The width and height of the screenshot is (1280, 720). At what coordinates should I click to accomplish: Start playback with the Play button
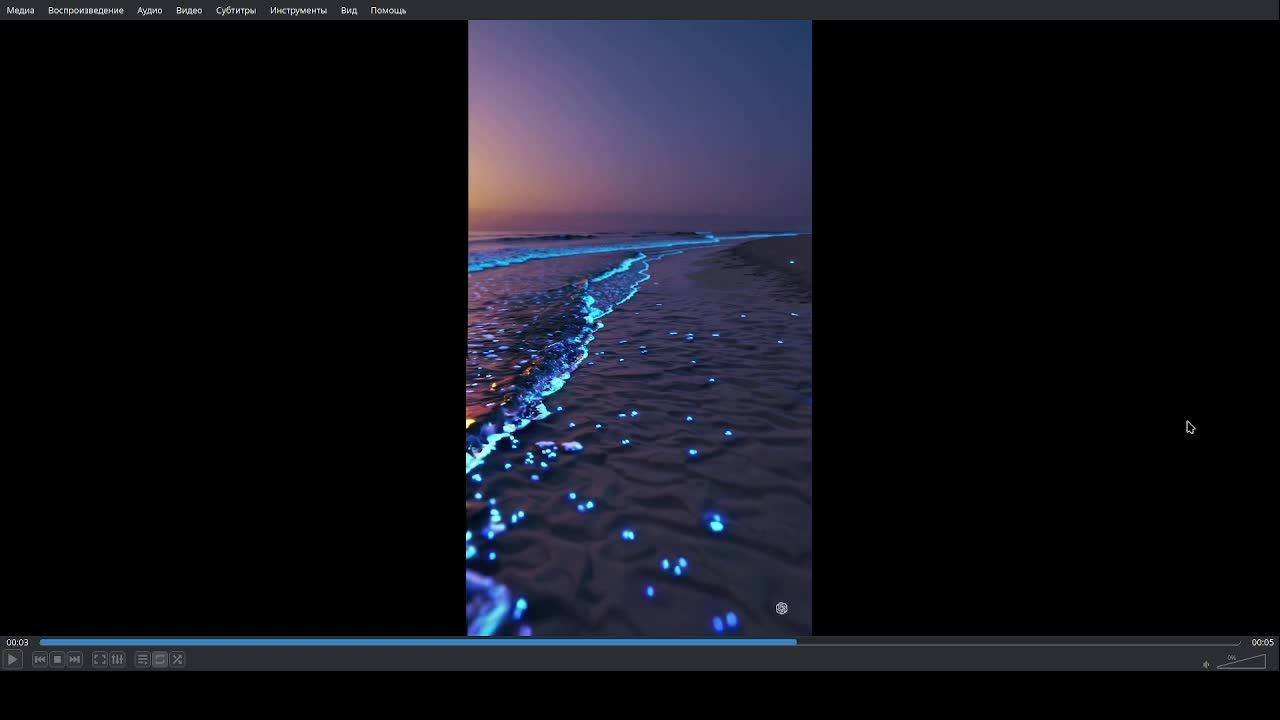(12, 659)
